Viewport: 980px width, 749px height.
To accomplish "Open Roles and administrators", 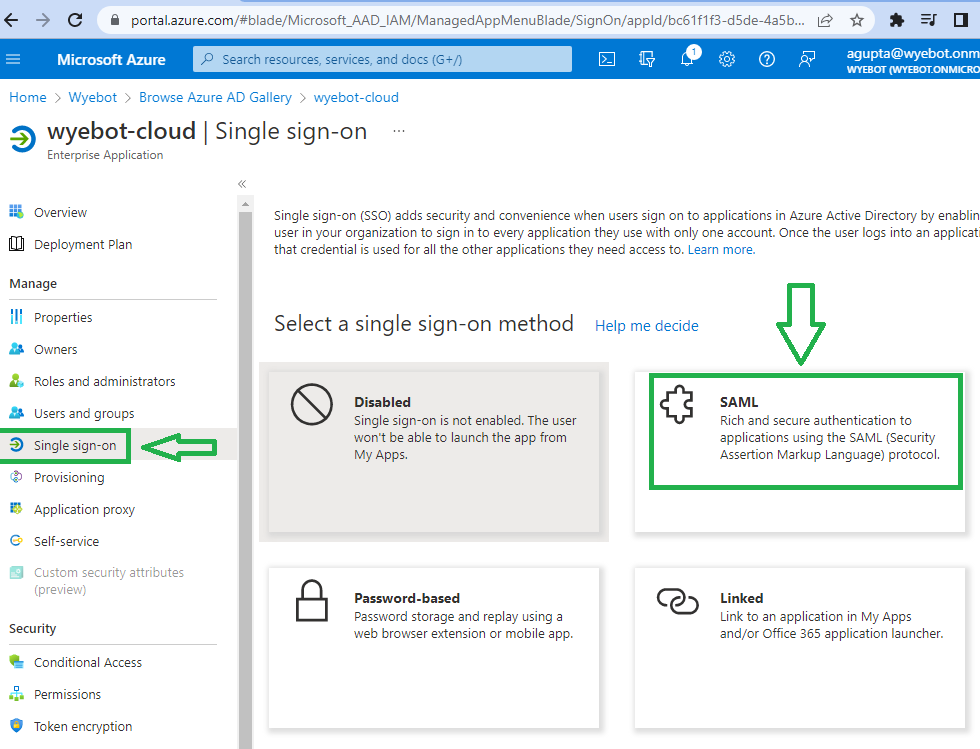I will click(104, 381).
